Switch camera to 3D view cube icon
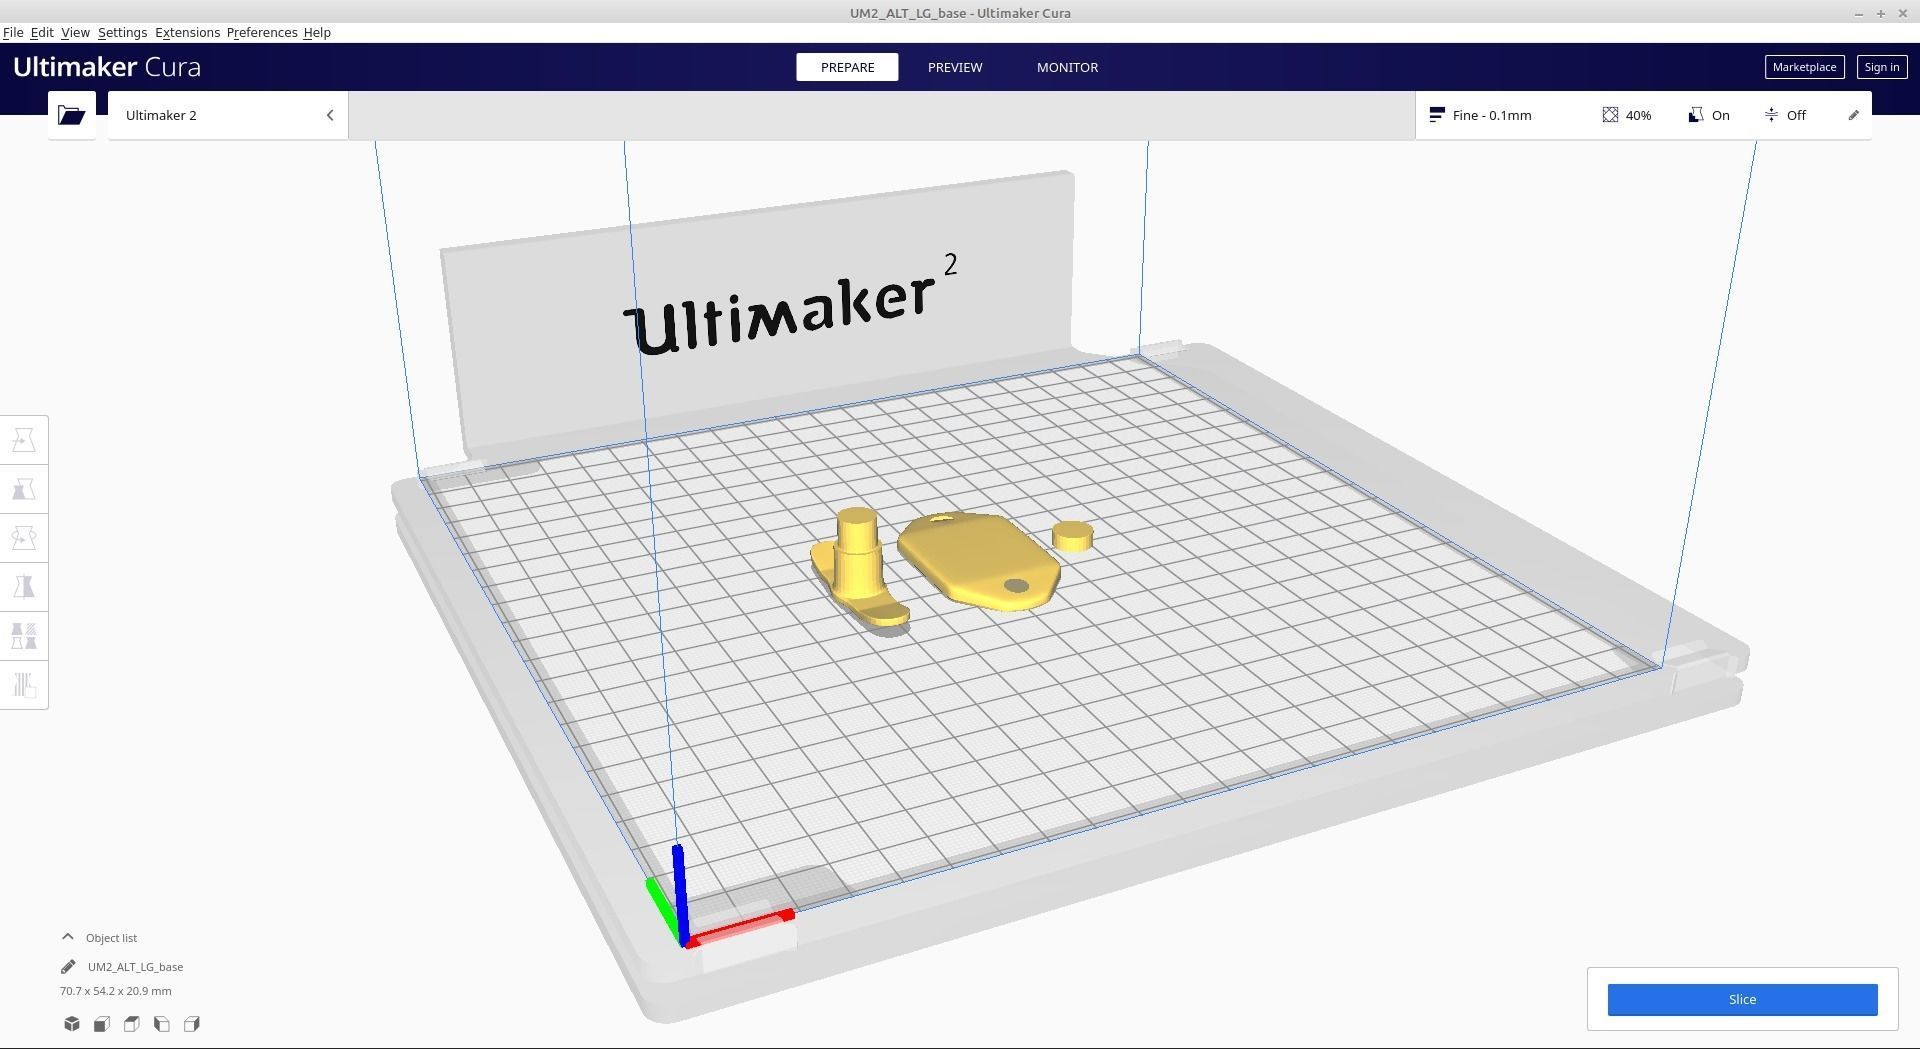 click(72, 1024)
